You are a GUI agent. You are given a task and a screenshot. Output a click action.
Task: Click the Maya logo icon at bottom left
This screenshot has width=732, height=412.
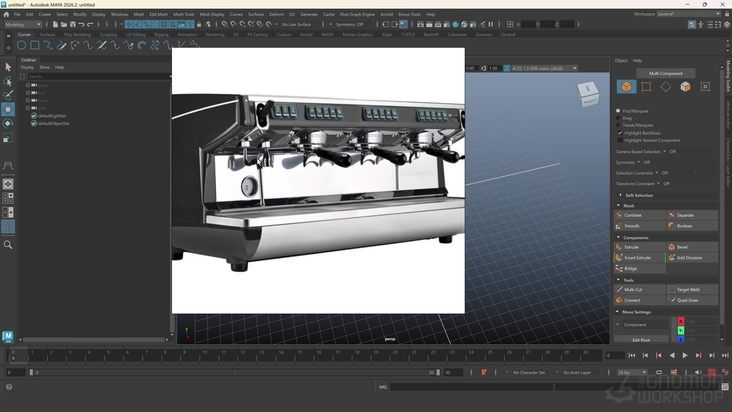coord(8,336)
